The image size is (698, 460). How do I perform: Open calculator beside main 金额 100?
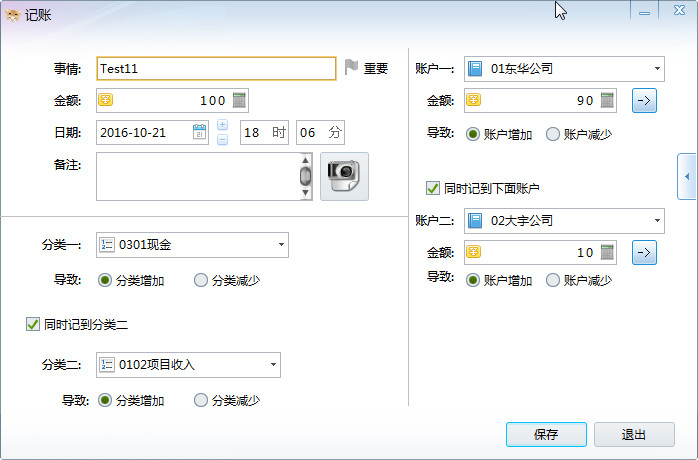pyautogui.click(x=239, y=100)
